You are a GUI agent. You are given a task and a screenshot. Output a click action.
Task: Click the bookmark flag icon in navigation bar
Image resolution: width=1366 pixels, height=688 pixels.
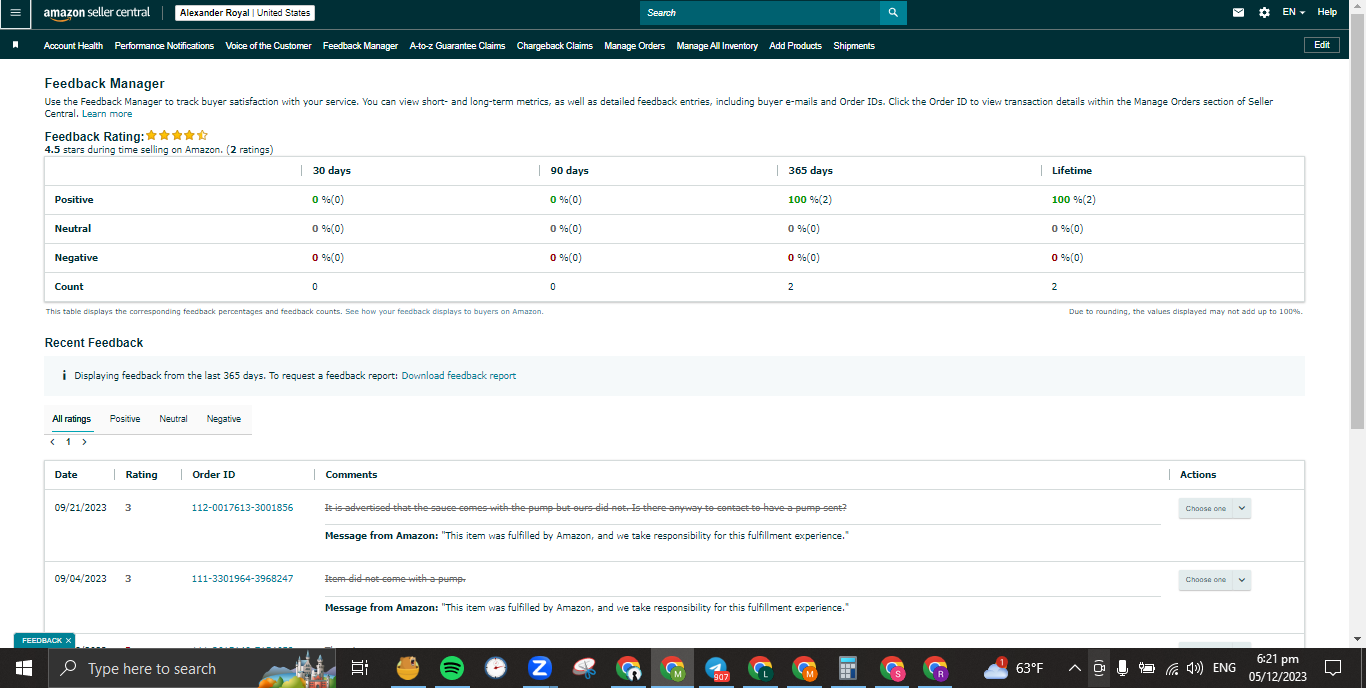coord(15,45)
